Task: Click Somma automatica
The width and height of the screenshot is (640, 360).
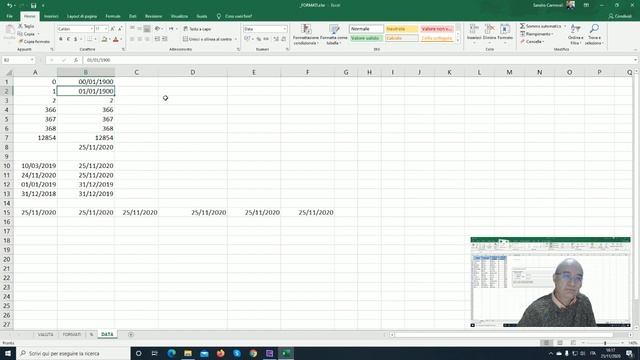Action: [541, 26]
